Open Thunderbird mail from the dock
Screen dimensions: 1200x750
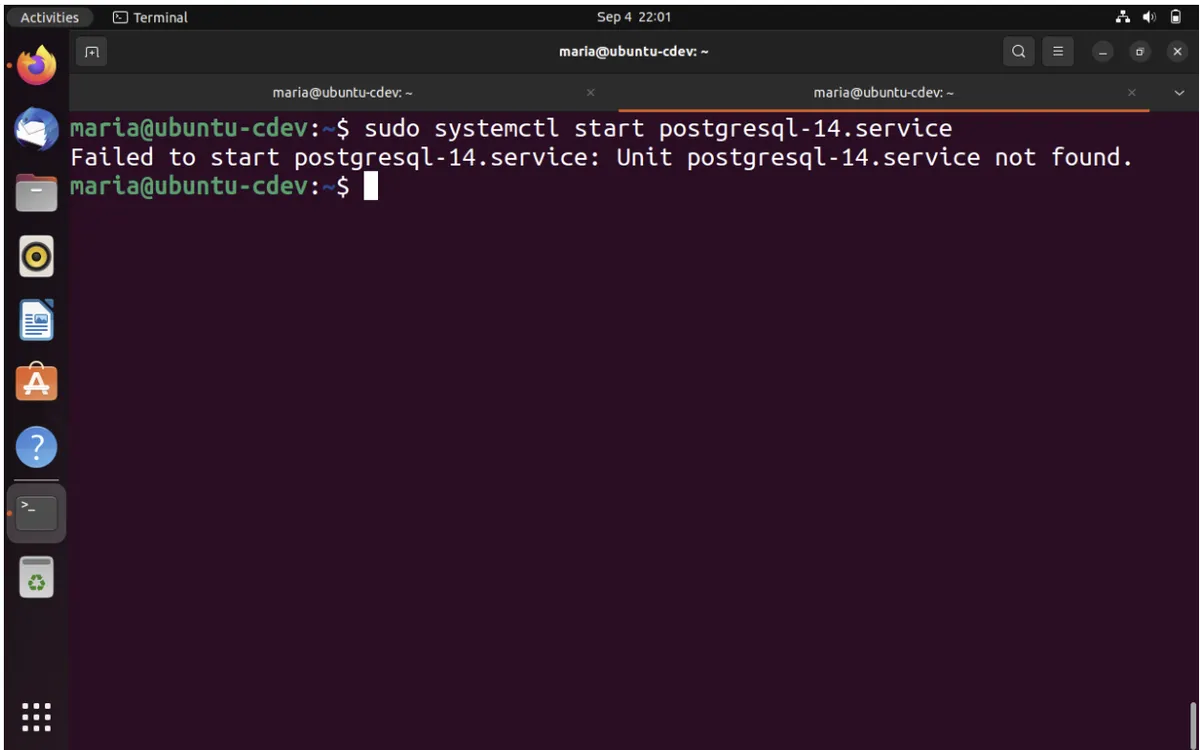pyautogui.click(x=37, y=129)
